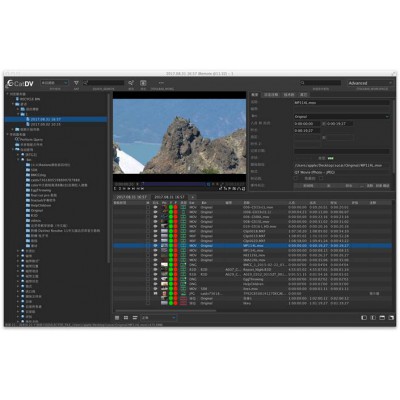
Task: Toggle eye icon in HelpChildren row
Action: [155, 284]
